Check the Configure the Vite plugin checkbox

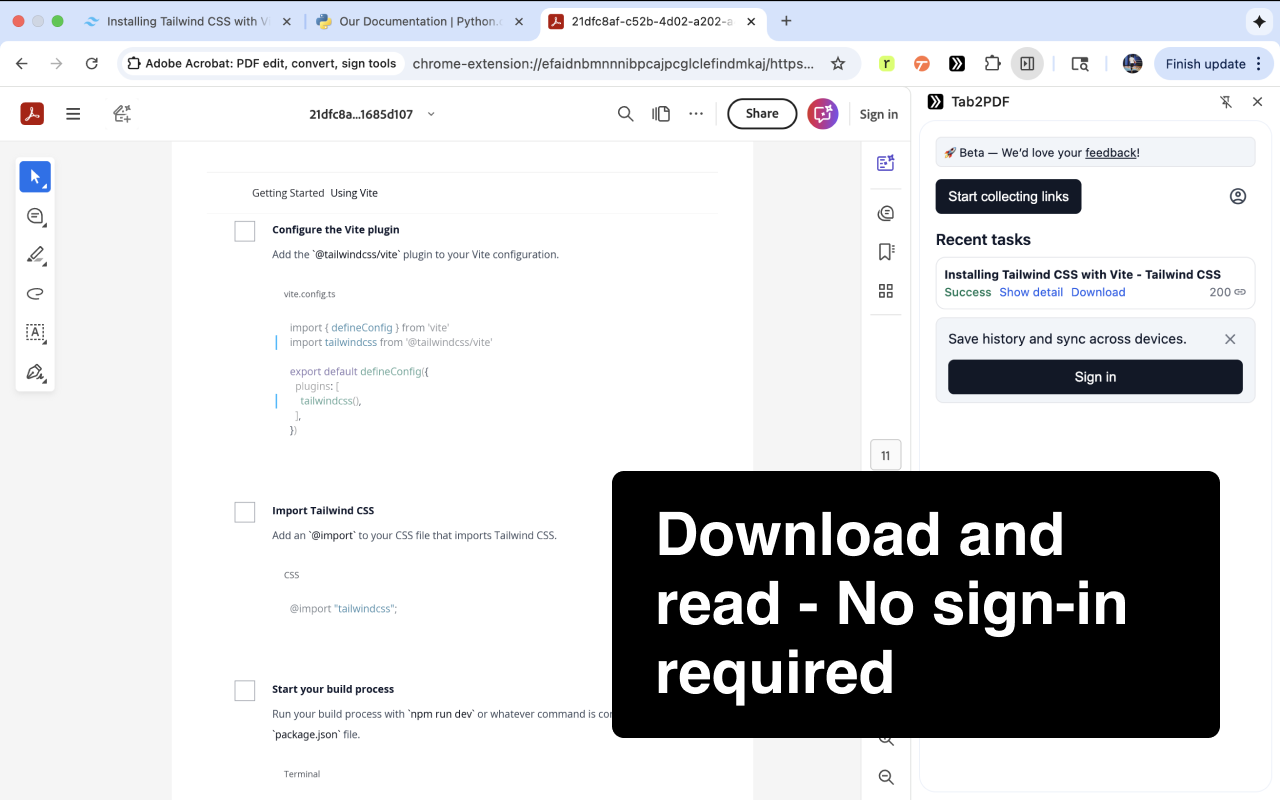click(244, 231)
